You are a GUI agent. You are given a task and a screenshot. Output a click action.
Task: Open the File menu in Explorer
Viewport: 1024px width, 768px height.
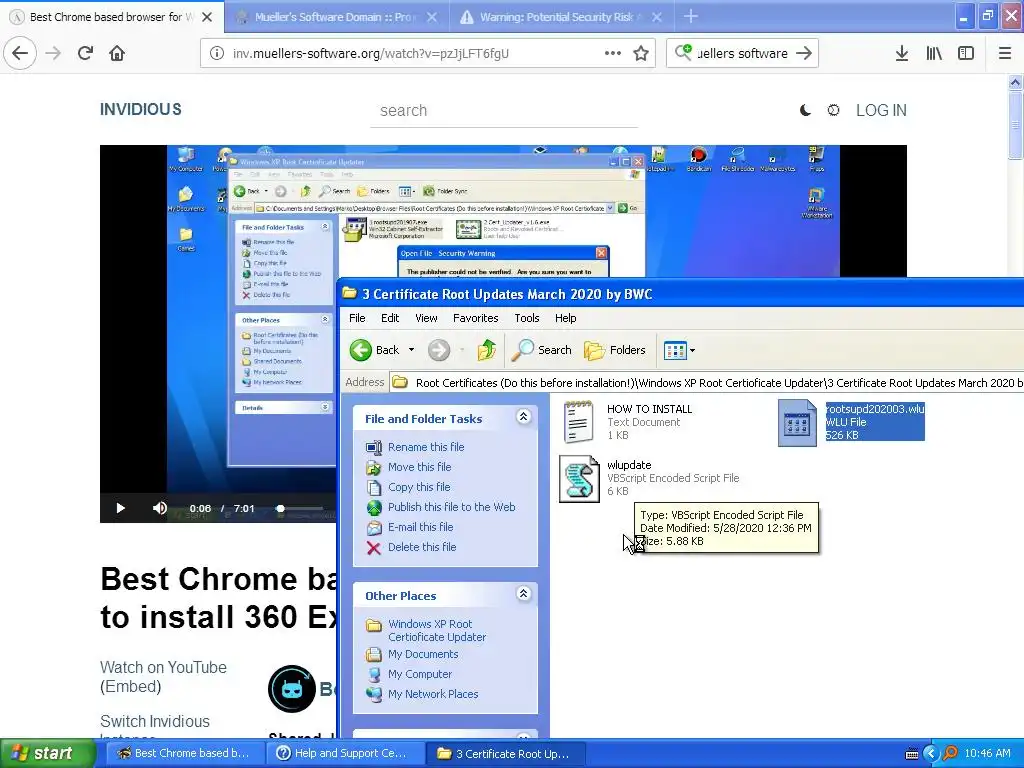tap(357, 318)
